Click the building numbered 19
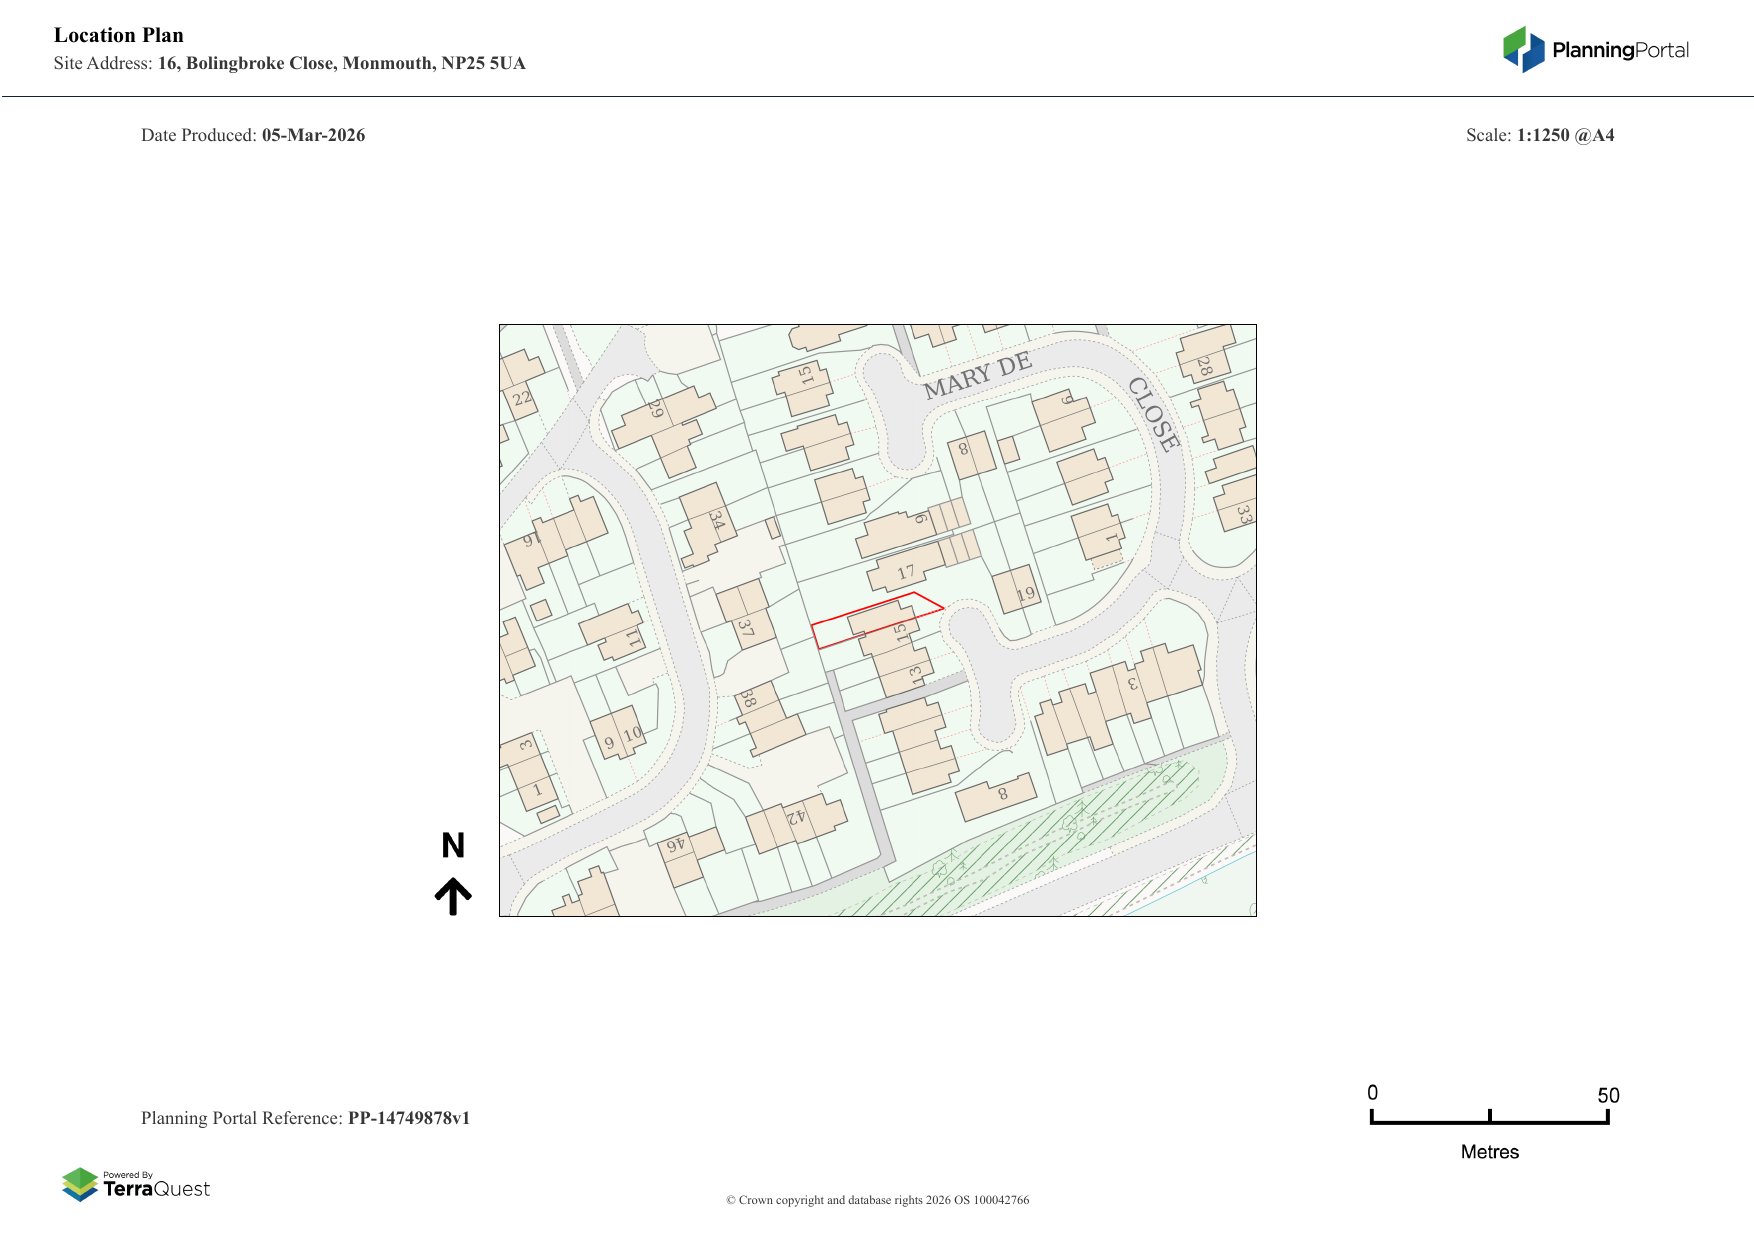1754x1241 pixels. (1018, 590)
